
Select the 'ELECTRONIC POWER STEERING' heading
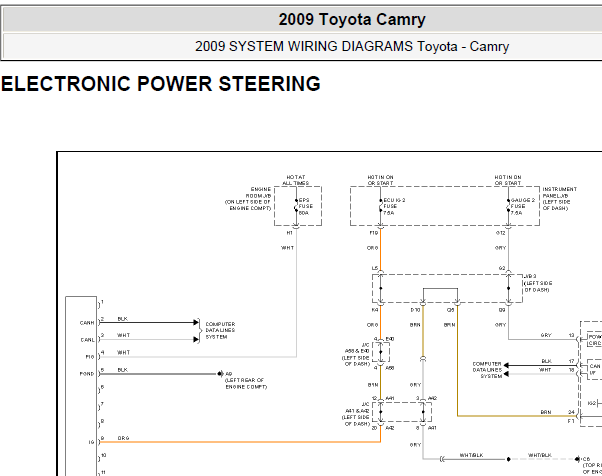(160, 84)
